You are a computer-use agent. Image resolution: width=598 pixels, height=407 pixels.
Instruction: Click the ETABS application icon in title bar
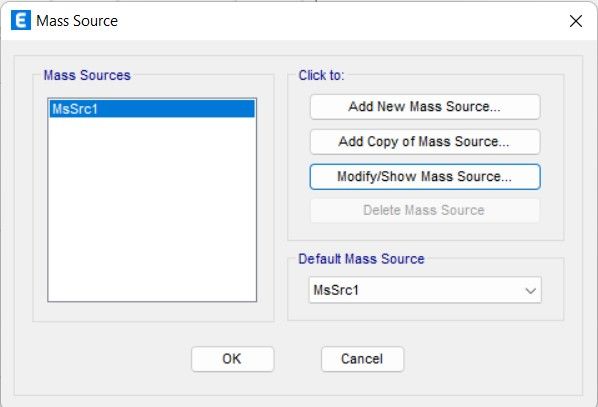click(21, 20)
